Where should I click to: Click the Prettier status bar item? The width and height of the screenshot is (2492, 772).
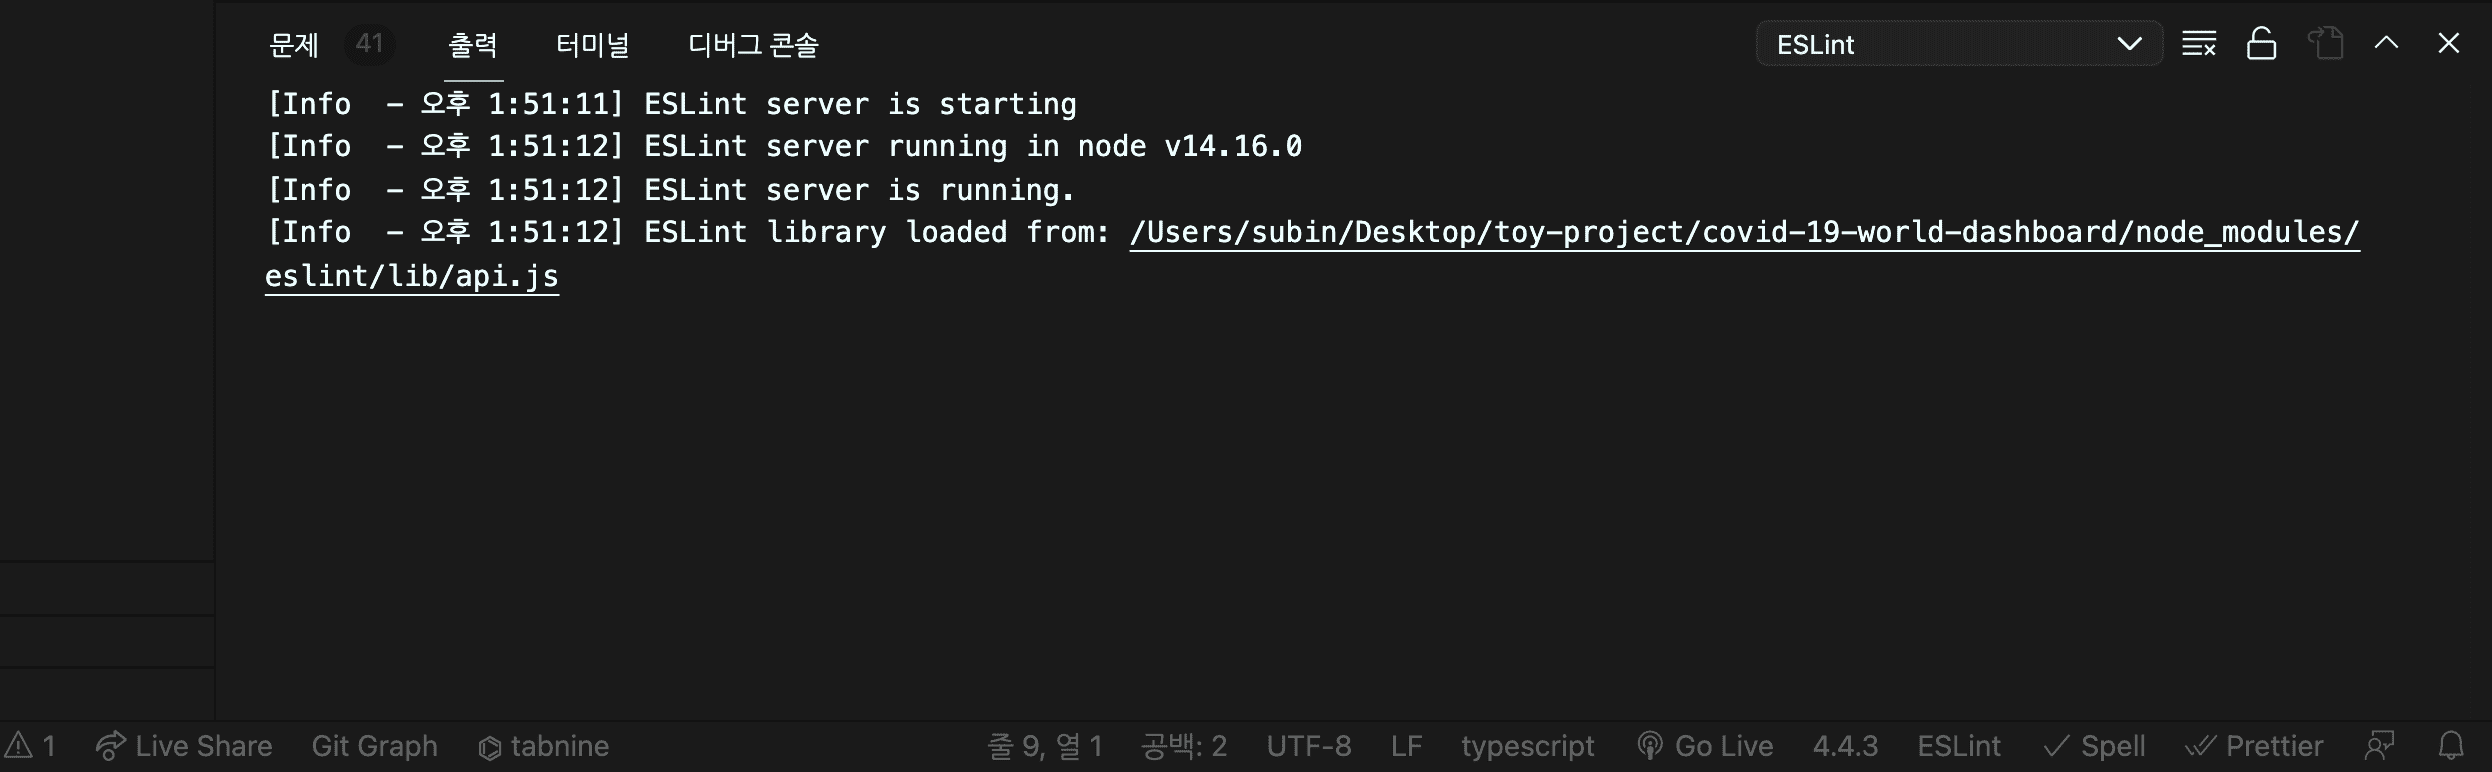[2254, 746]
